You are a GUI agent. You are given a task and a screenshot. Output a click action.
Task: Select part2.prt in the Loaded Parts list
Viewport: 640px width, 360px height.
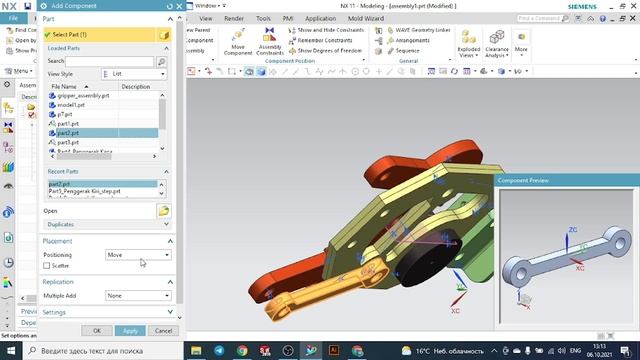(x=103, y=133)
